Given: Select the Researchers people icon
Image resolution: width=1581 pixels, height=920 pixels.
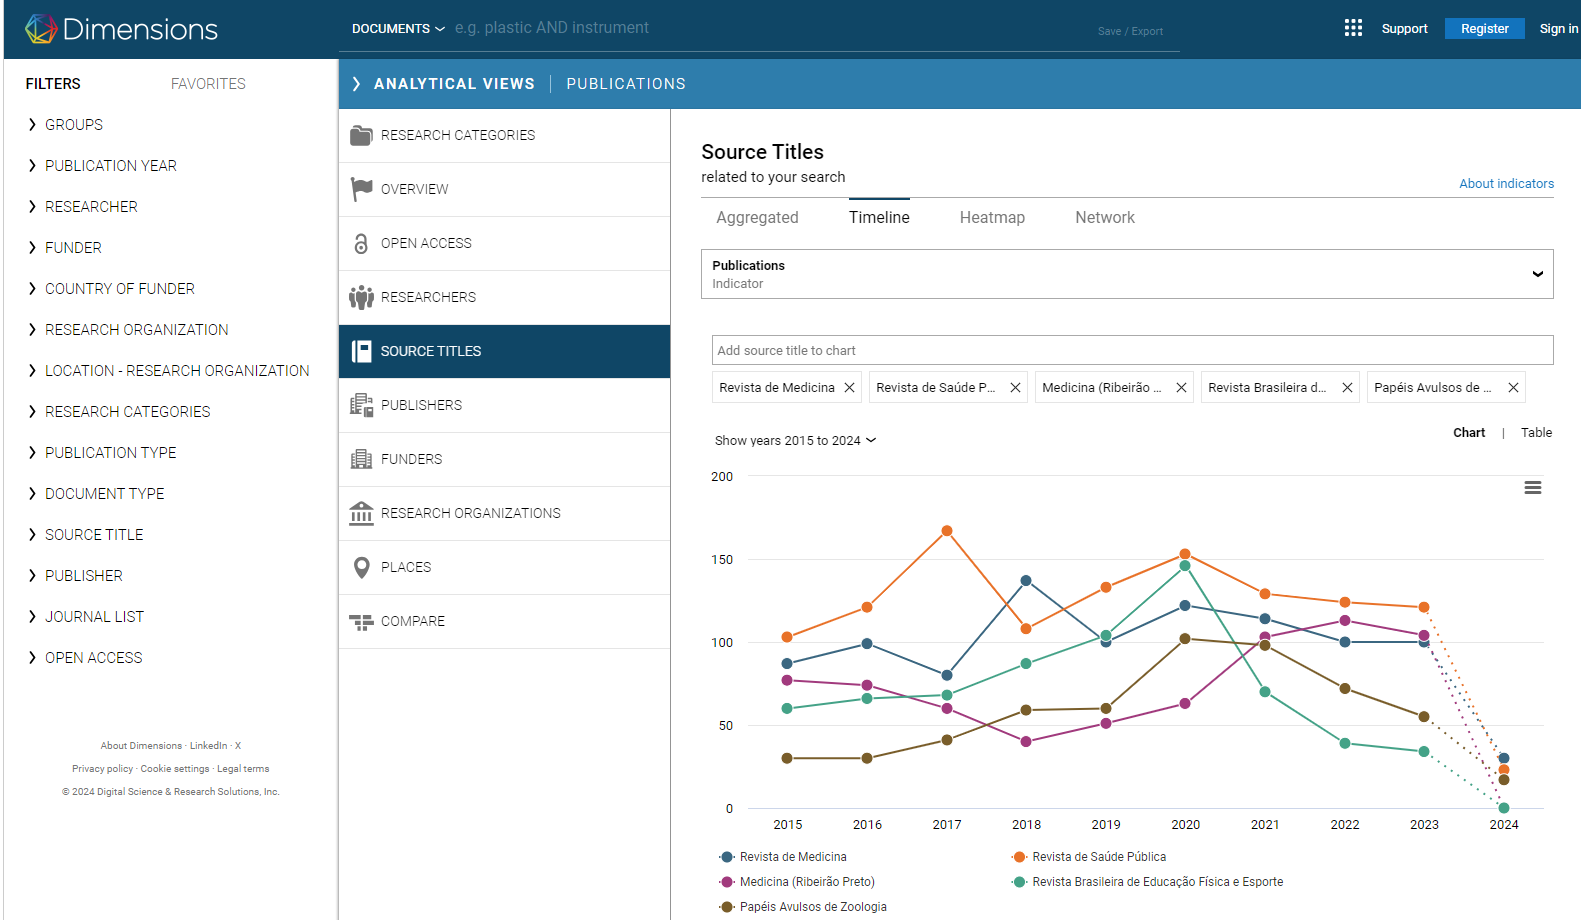Looking at the screenshot, I should (x=361, y=297).
